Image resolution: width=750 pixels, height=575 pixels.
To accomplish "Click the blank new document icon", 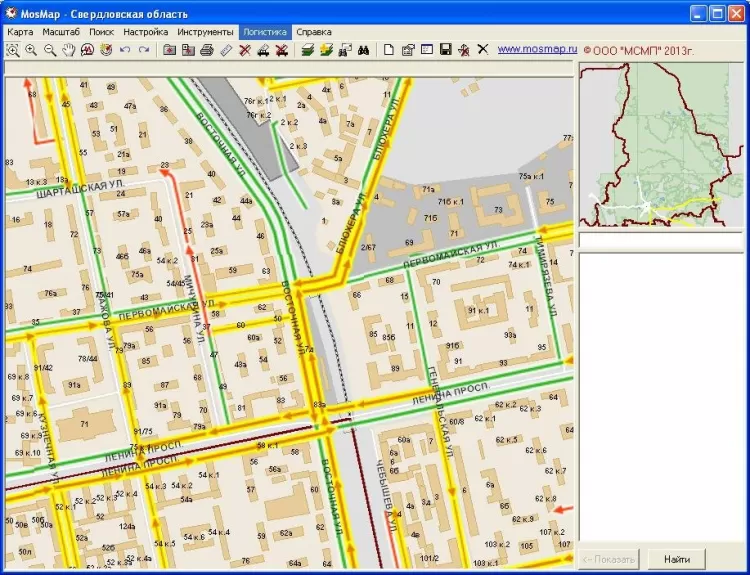I will point(389,50).
